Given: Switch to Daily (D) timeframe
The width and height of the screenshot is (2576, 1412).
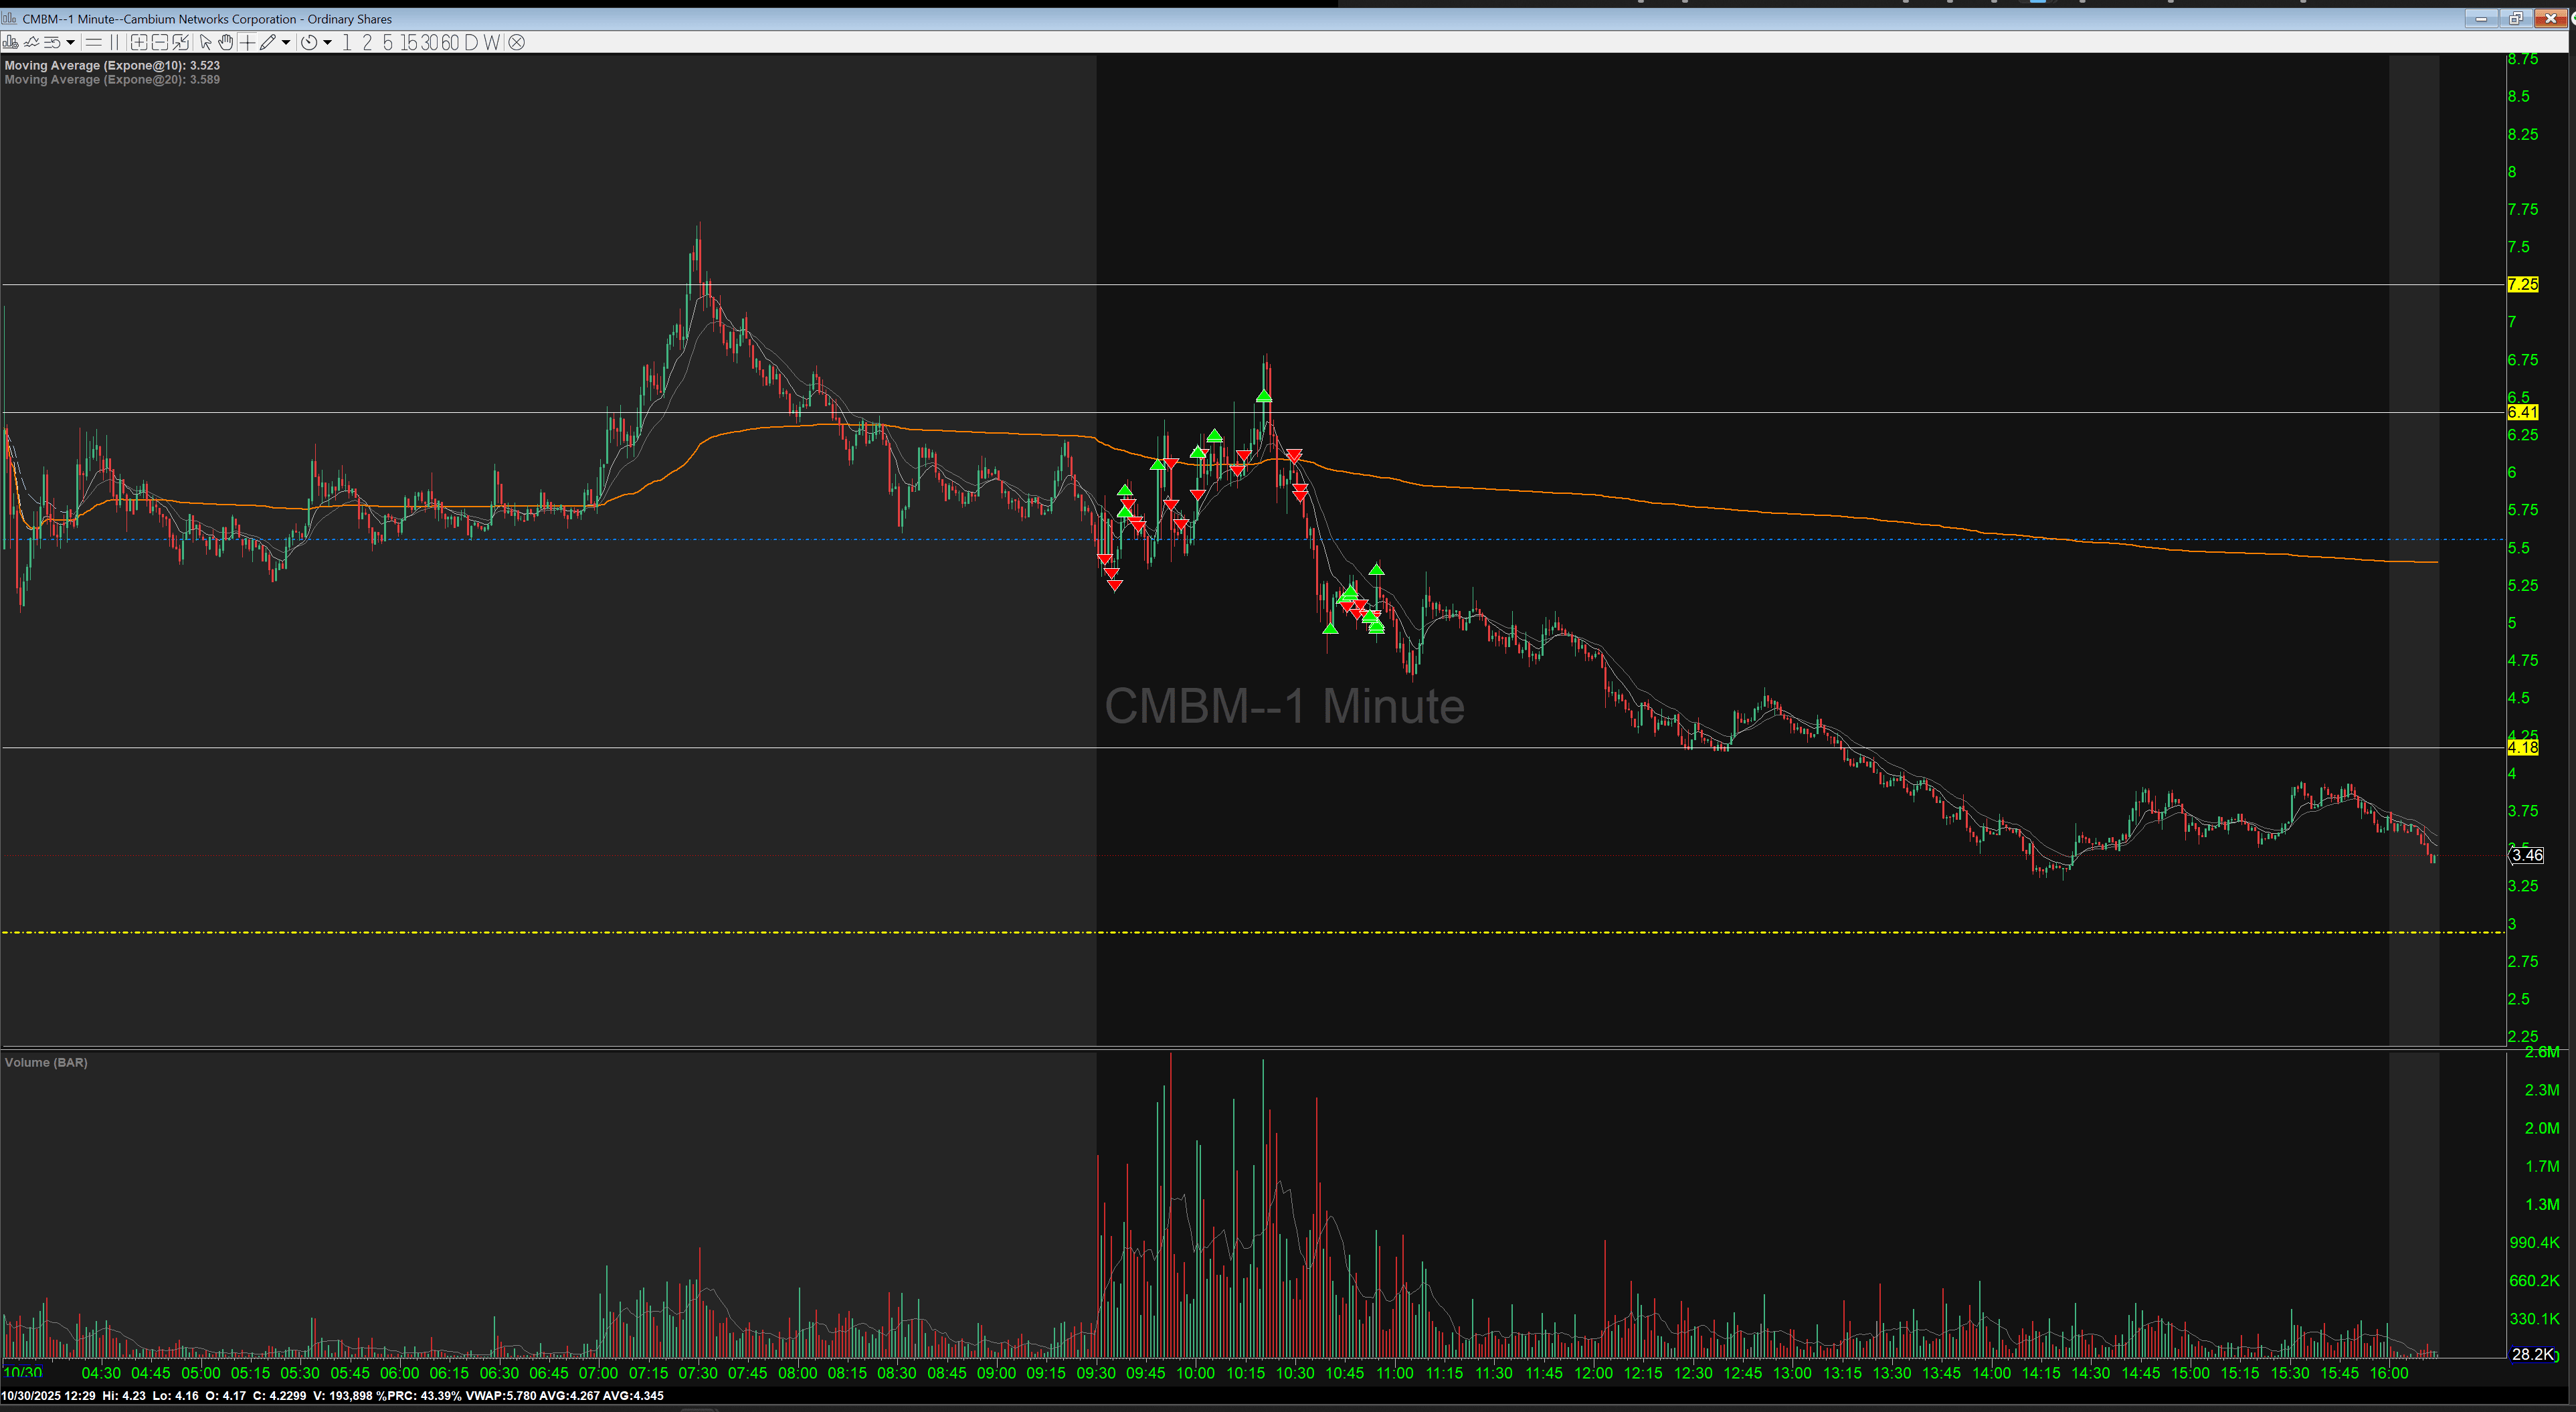Looking at the screenshot, I should click(x=471, y=43).
